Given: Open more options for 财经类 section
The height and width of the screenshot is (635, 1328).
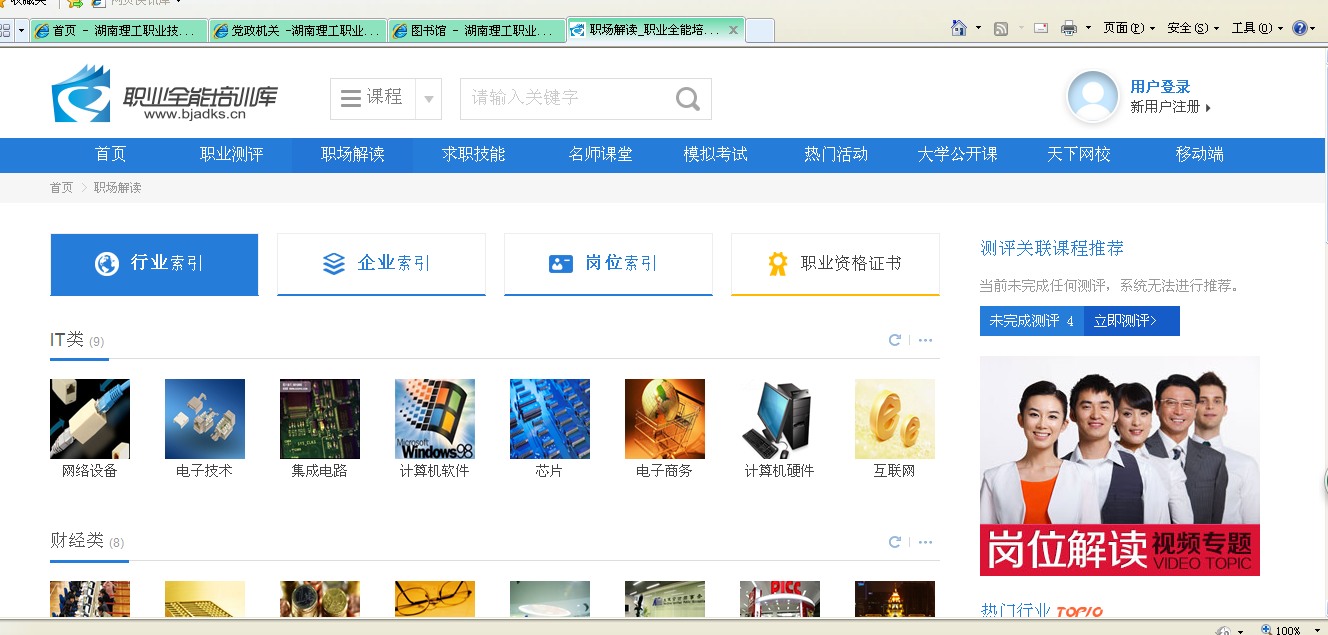Looking at the screenshot, I should (x=925, y=542).
